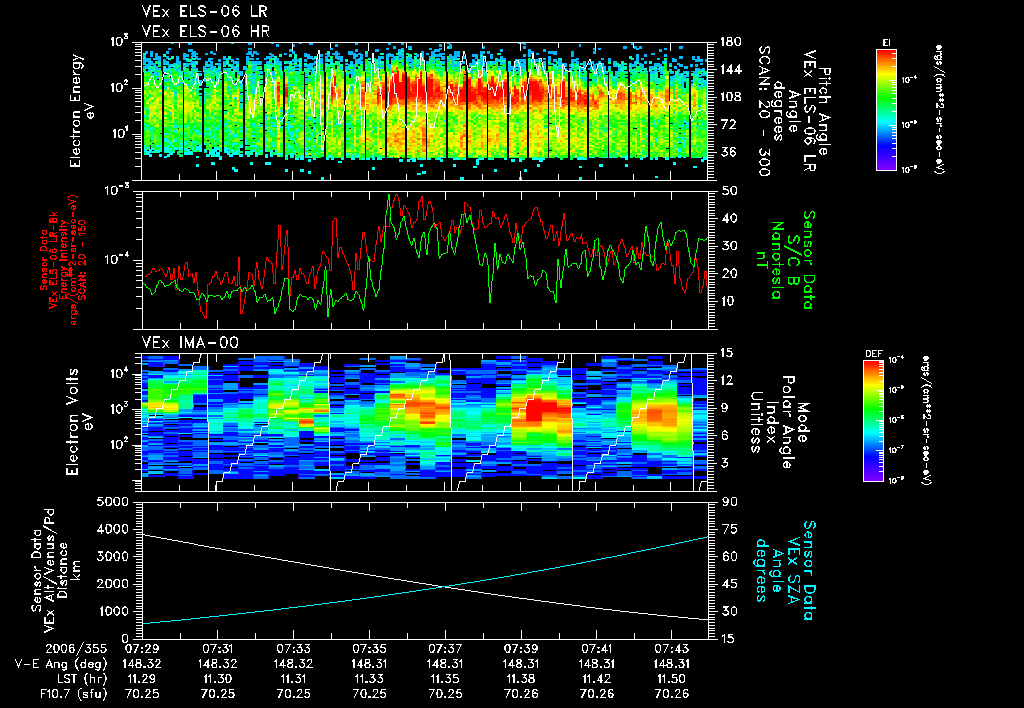Select the "VEx IMA-00" panel title

point(190,343)
